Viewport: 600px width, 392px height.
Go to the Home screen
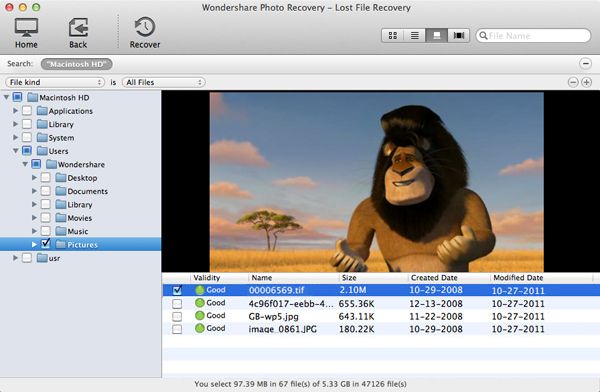26,33
